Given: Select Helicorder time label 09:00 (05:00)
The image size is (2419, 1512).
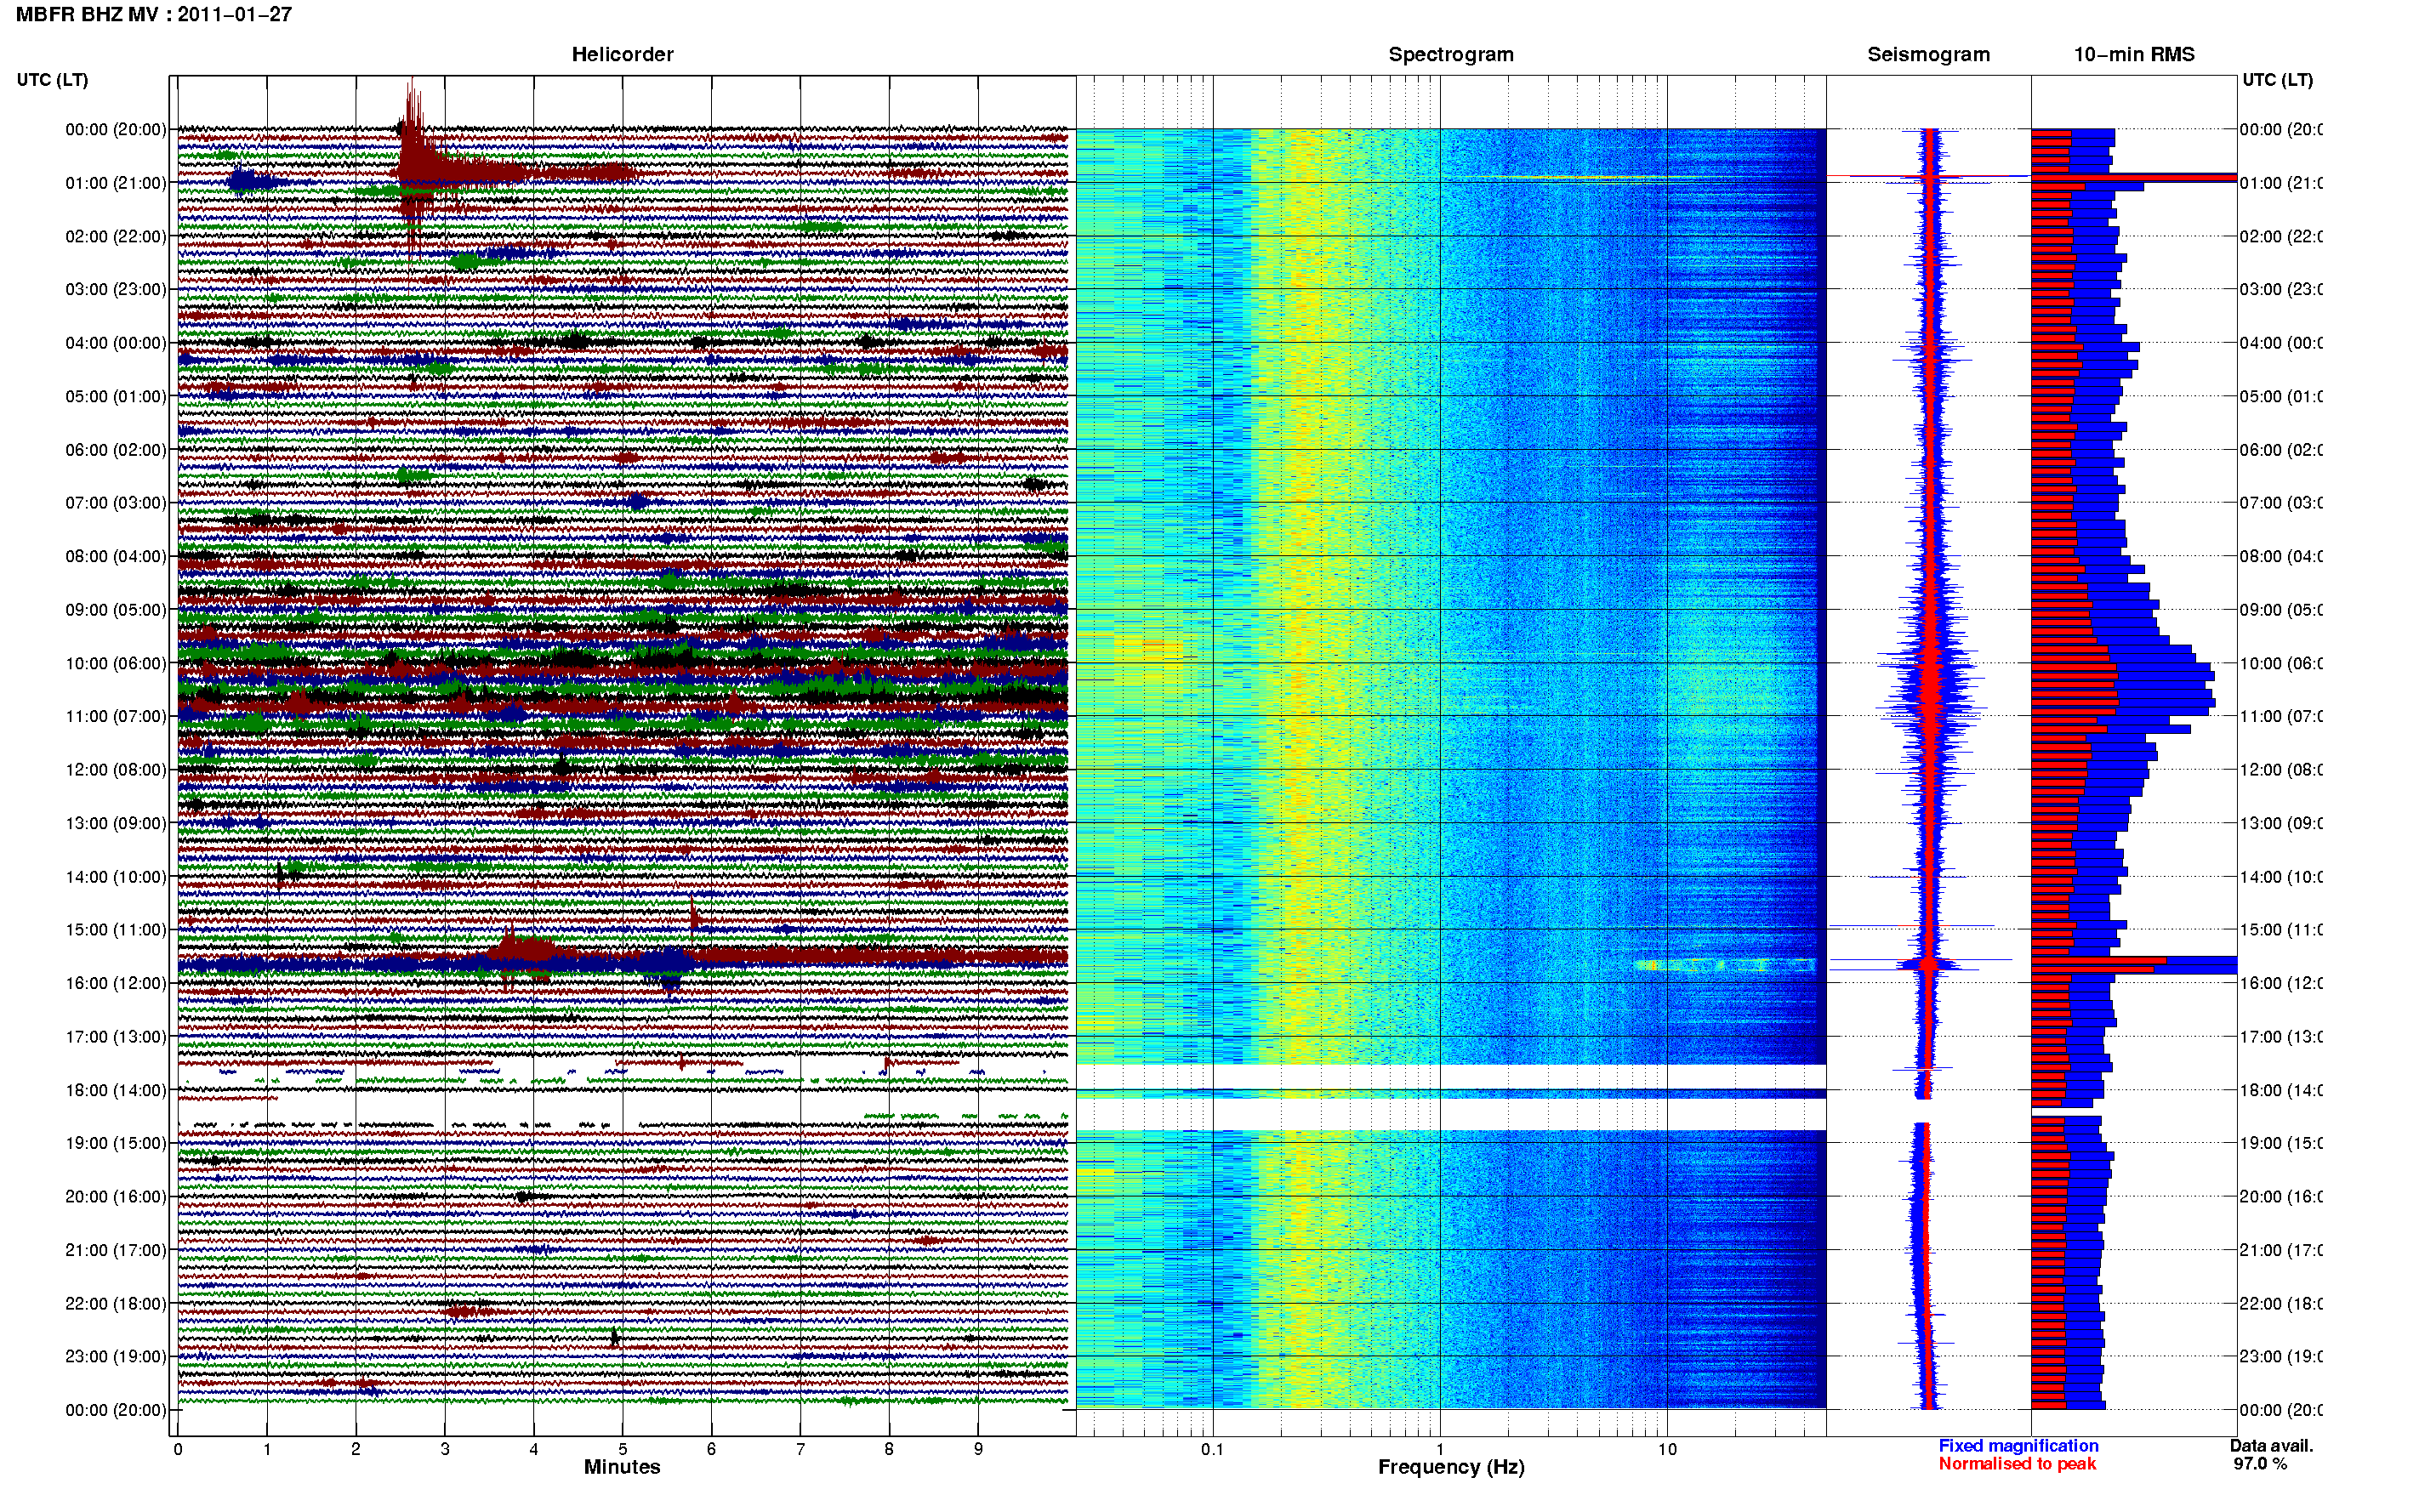Looking at the screenshot, I should coord(116,610).
